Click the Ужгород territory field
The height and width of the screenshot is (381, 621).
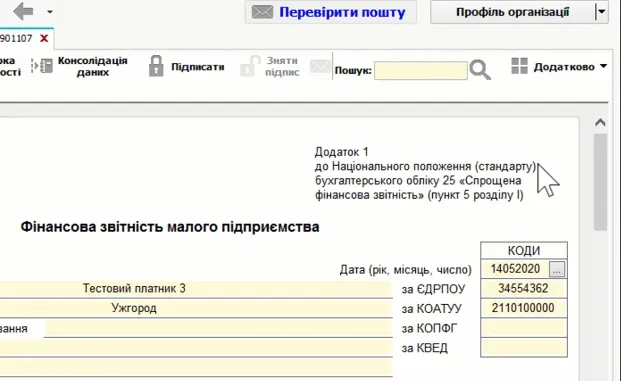coord(196,308)
